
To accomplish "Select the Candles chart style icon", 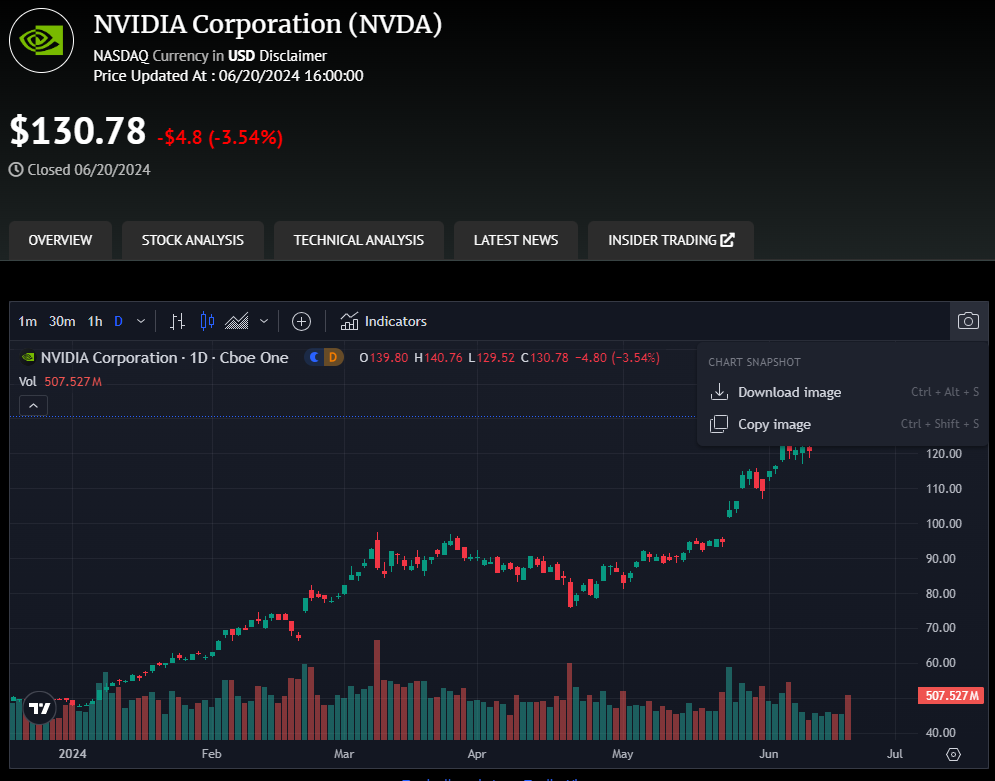I will 208,321.
